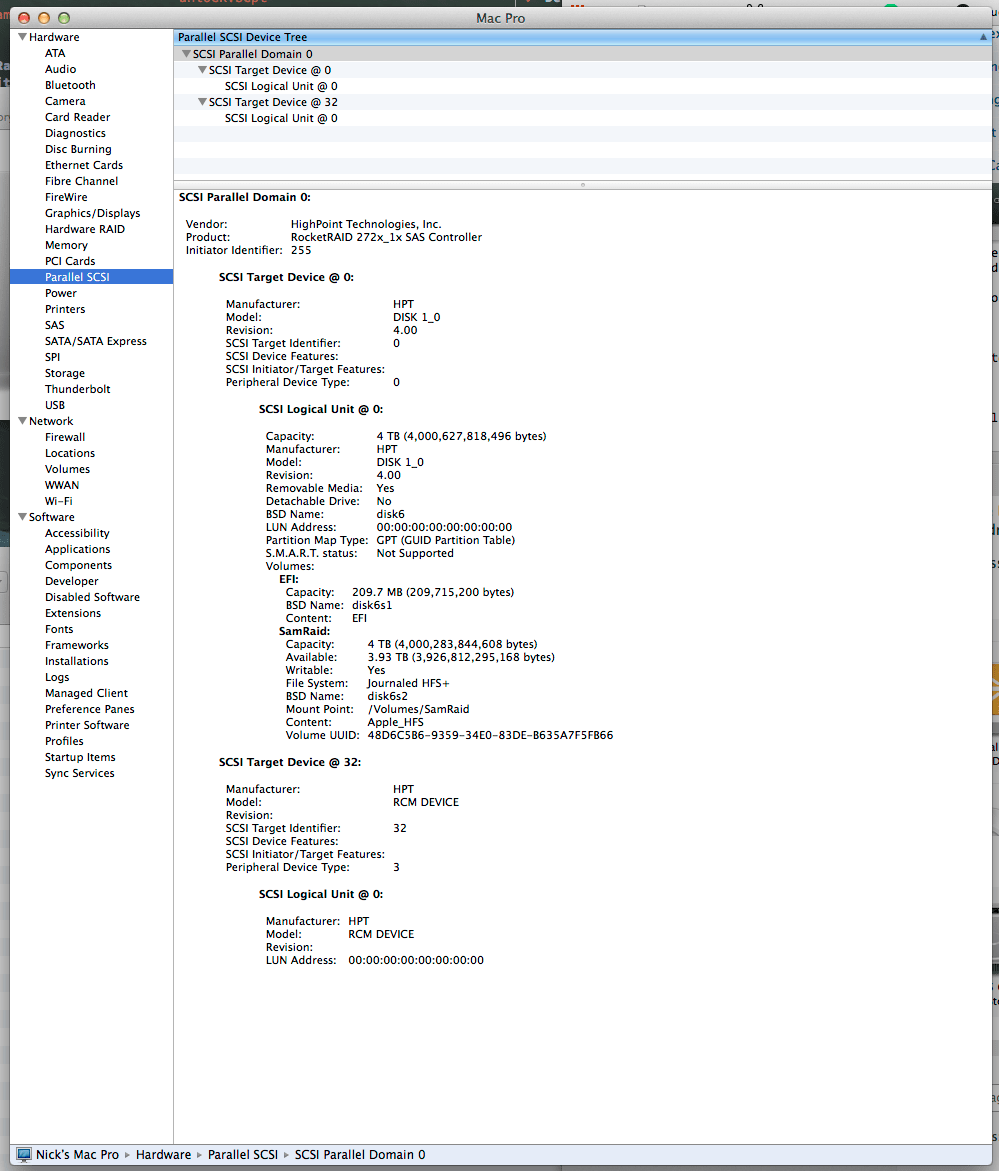Open Components software entry

[78, 565]
